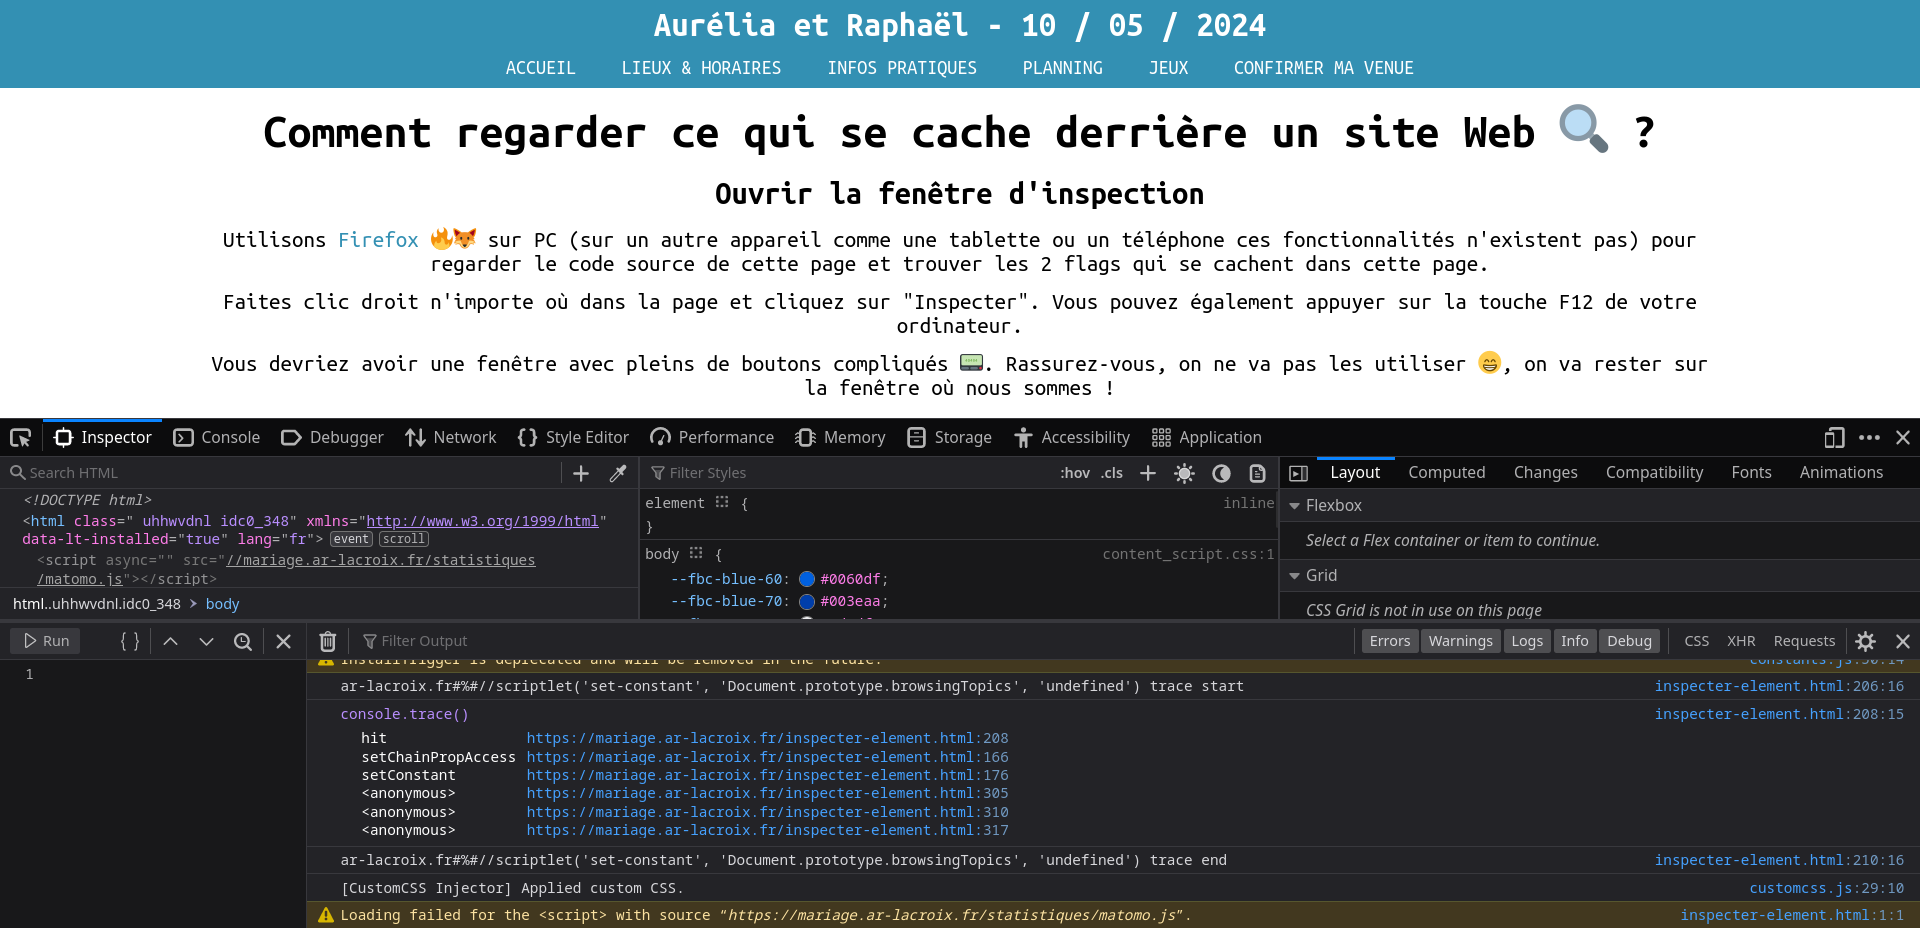Toggle dark color scheme simulation icon

1221,473
